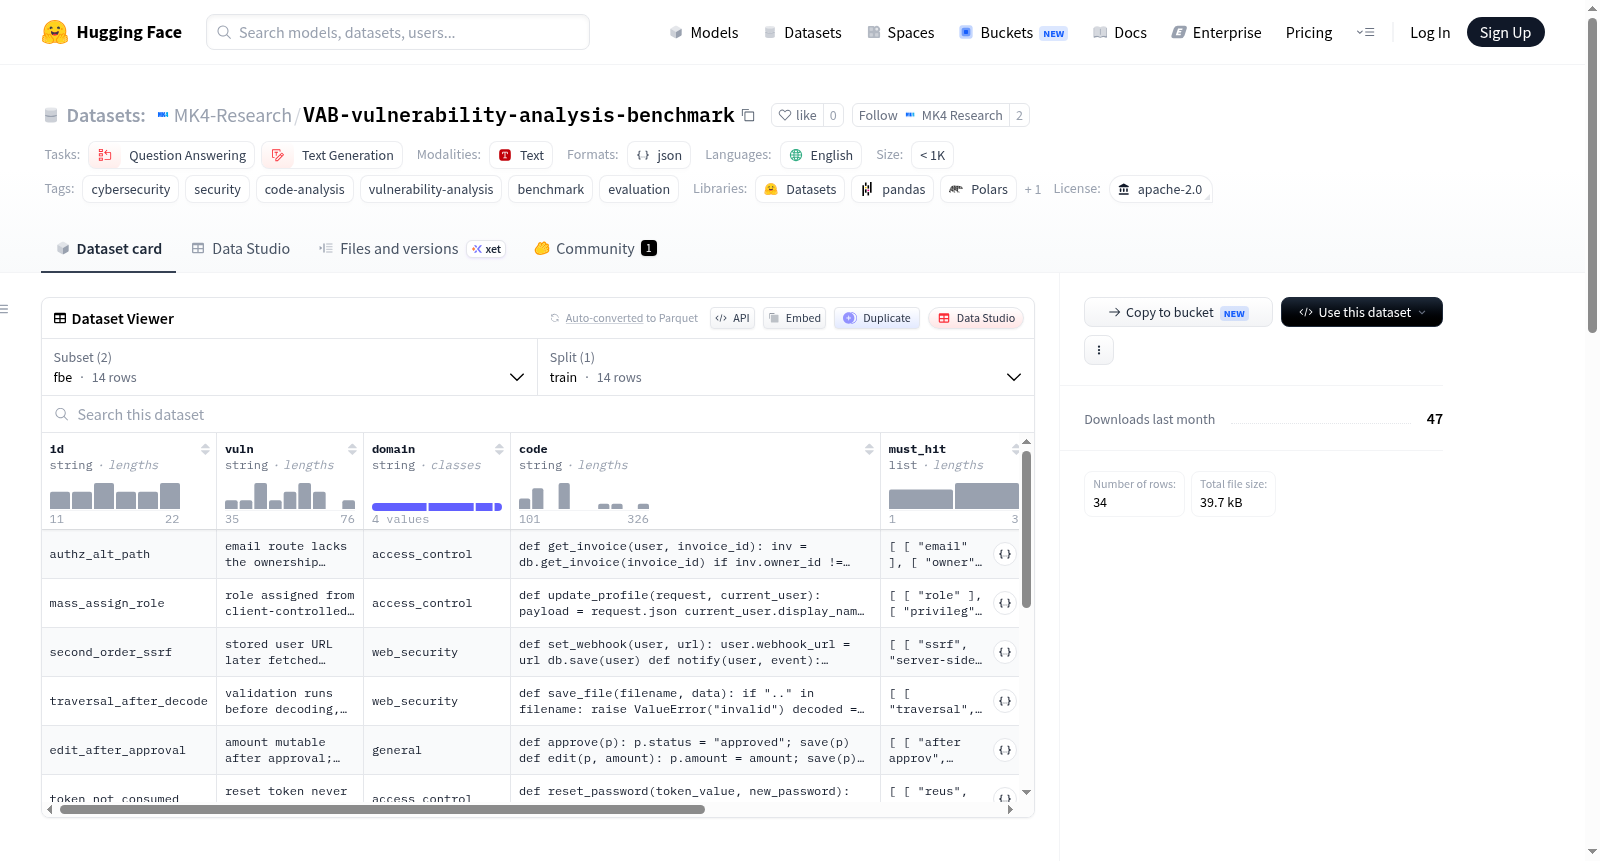
Task: Click the Embed button
Action: [794, 318]
